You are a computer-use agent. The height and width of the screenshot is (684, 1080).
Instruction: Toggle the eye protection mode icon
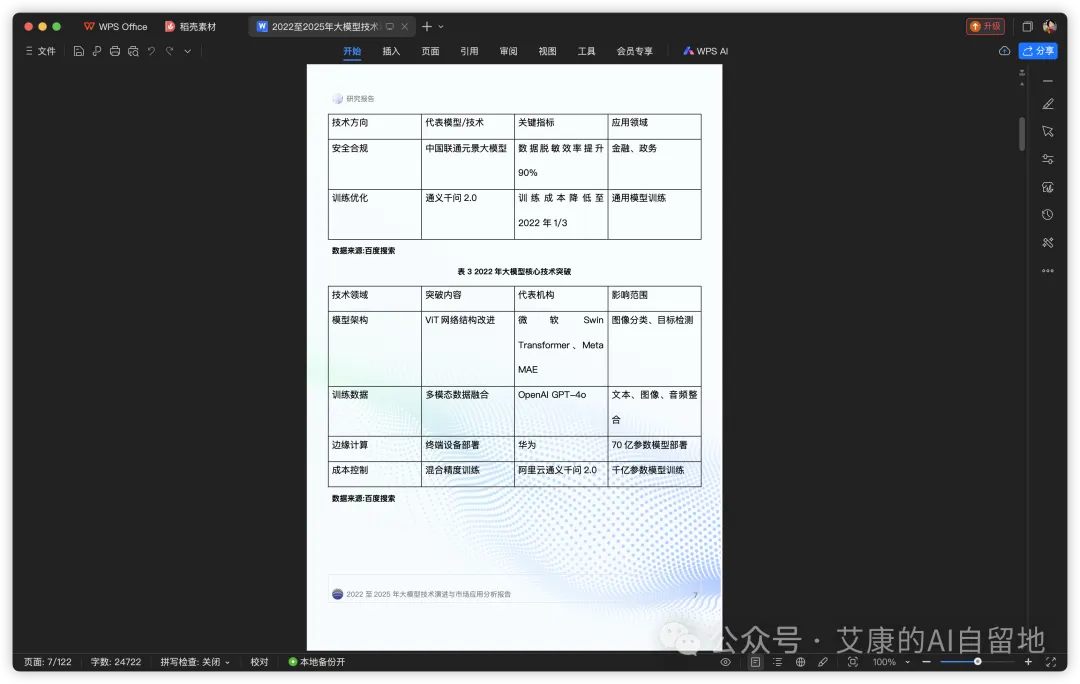coord(725,662)
